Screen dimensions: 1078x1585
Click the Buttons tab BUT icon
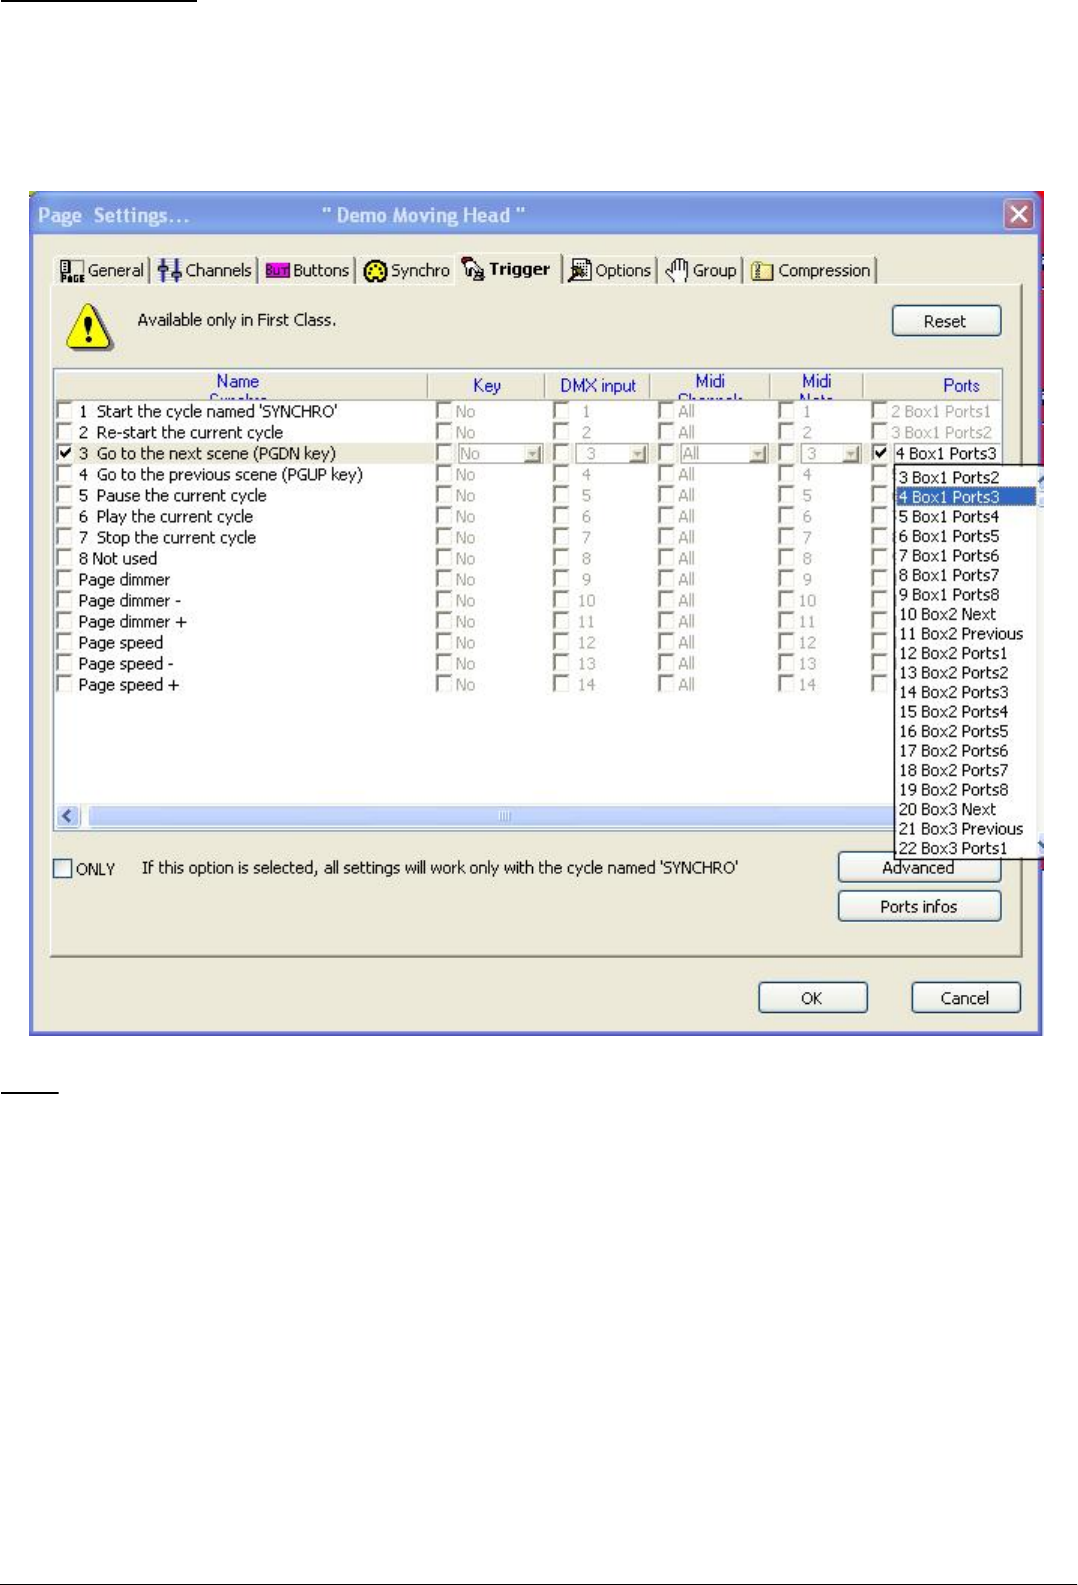pos(277,270)
